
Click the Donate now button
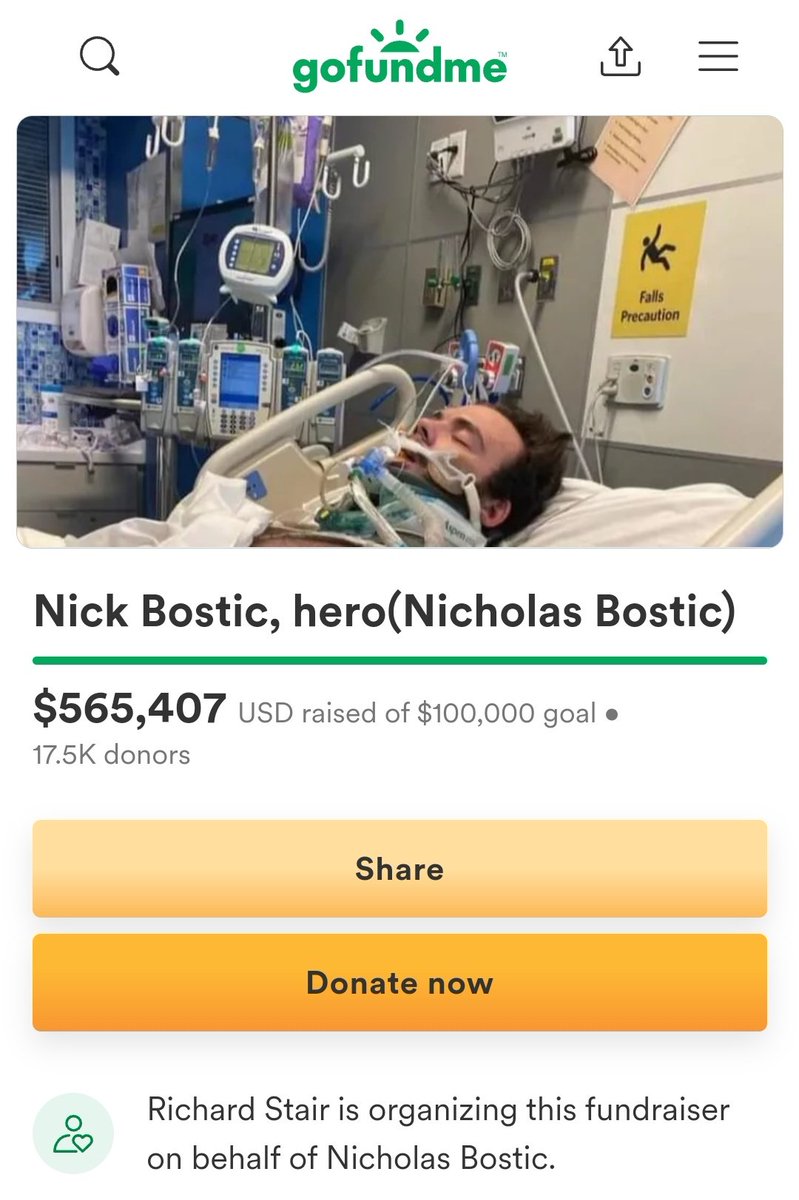coord(399,982)
